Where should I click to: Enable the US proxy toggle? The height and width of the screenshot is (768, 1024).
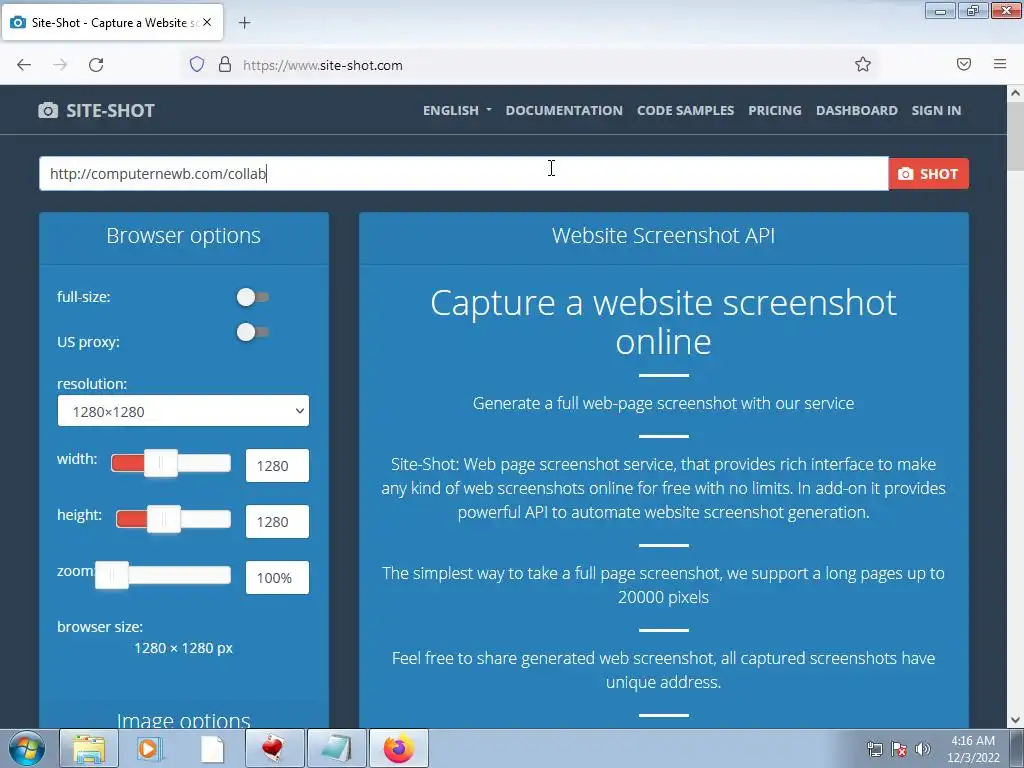[253, 332]
